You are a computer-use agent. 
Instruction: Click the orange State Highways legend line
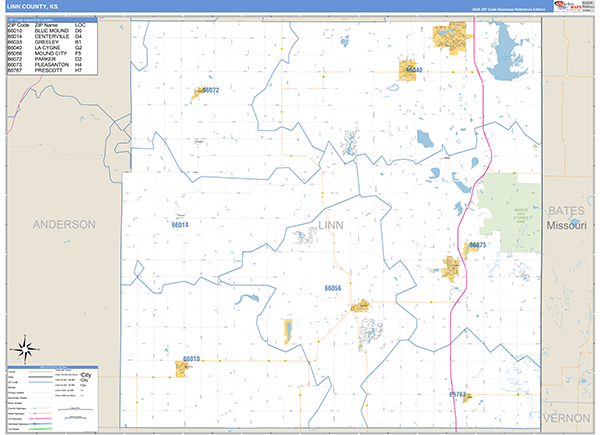(41, 413)
